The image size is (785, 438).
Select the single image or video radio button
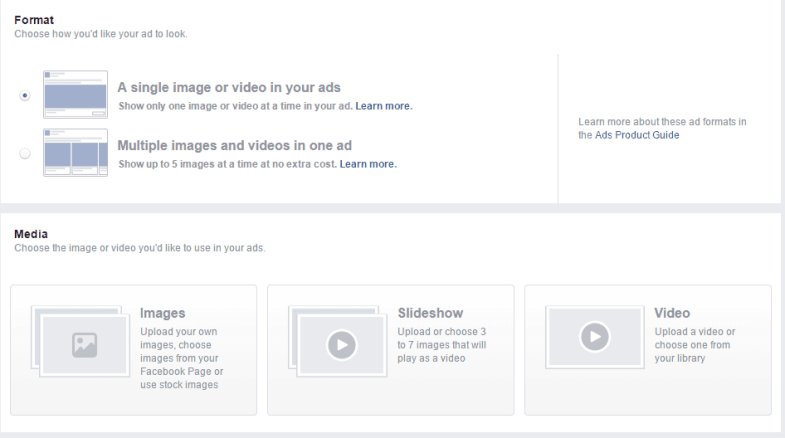click(x=25, y=95)
